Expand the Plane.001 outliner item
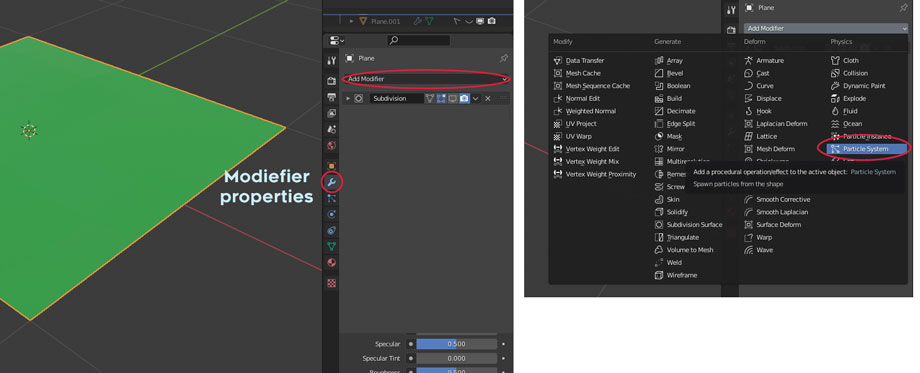Image resolution: width=920 pixels, height=373 pixels. 351,21
